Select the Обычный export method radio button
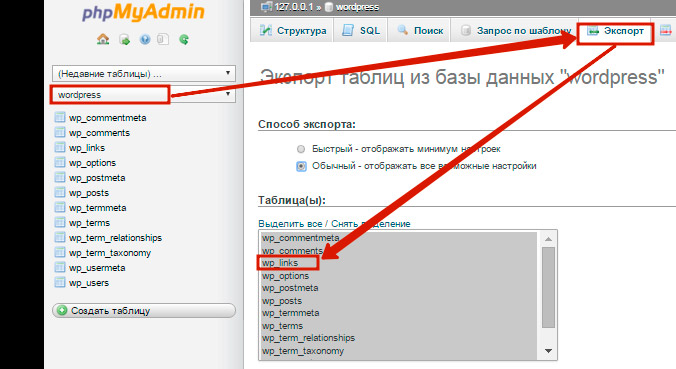The width and height of the screenshot is (676, 369). 301,166
